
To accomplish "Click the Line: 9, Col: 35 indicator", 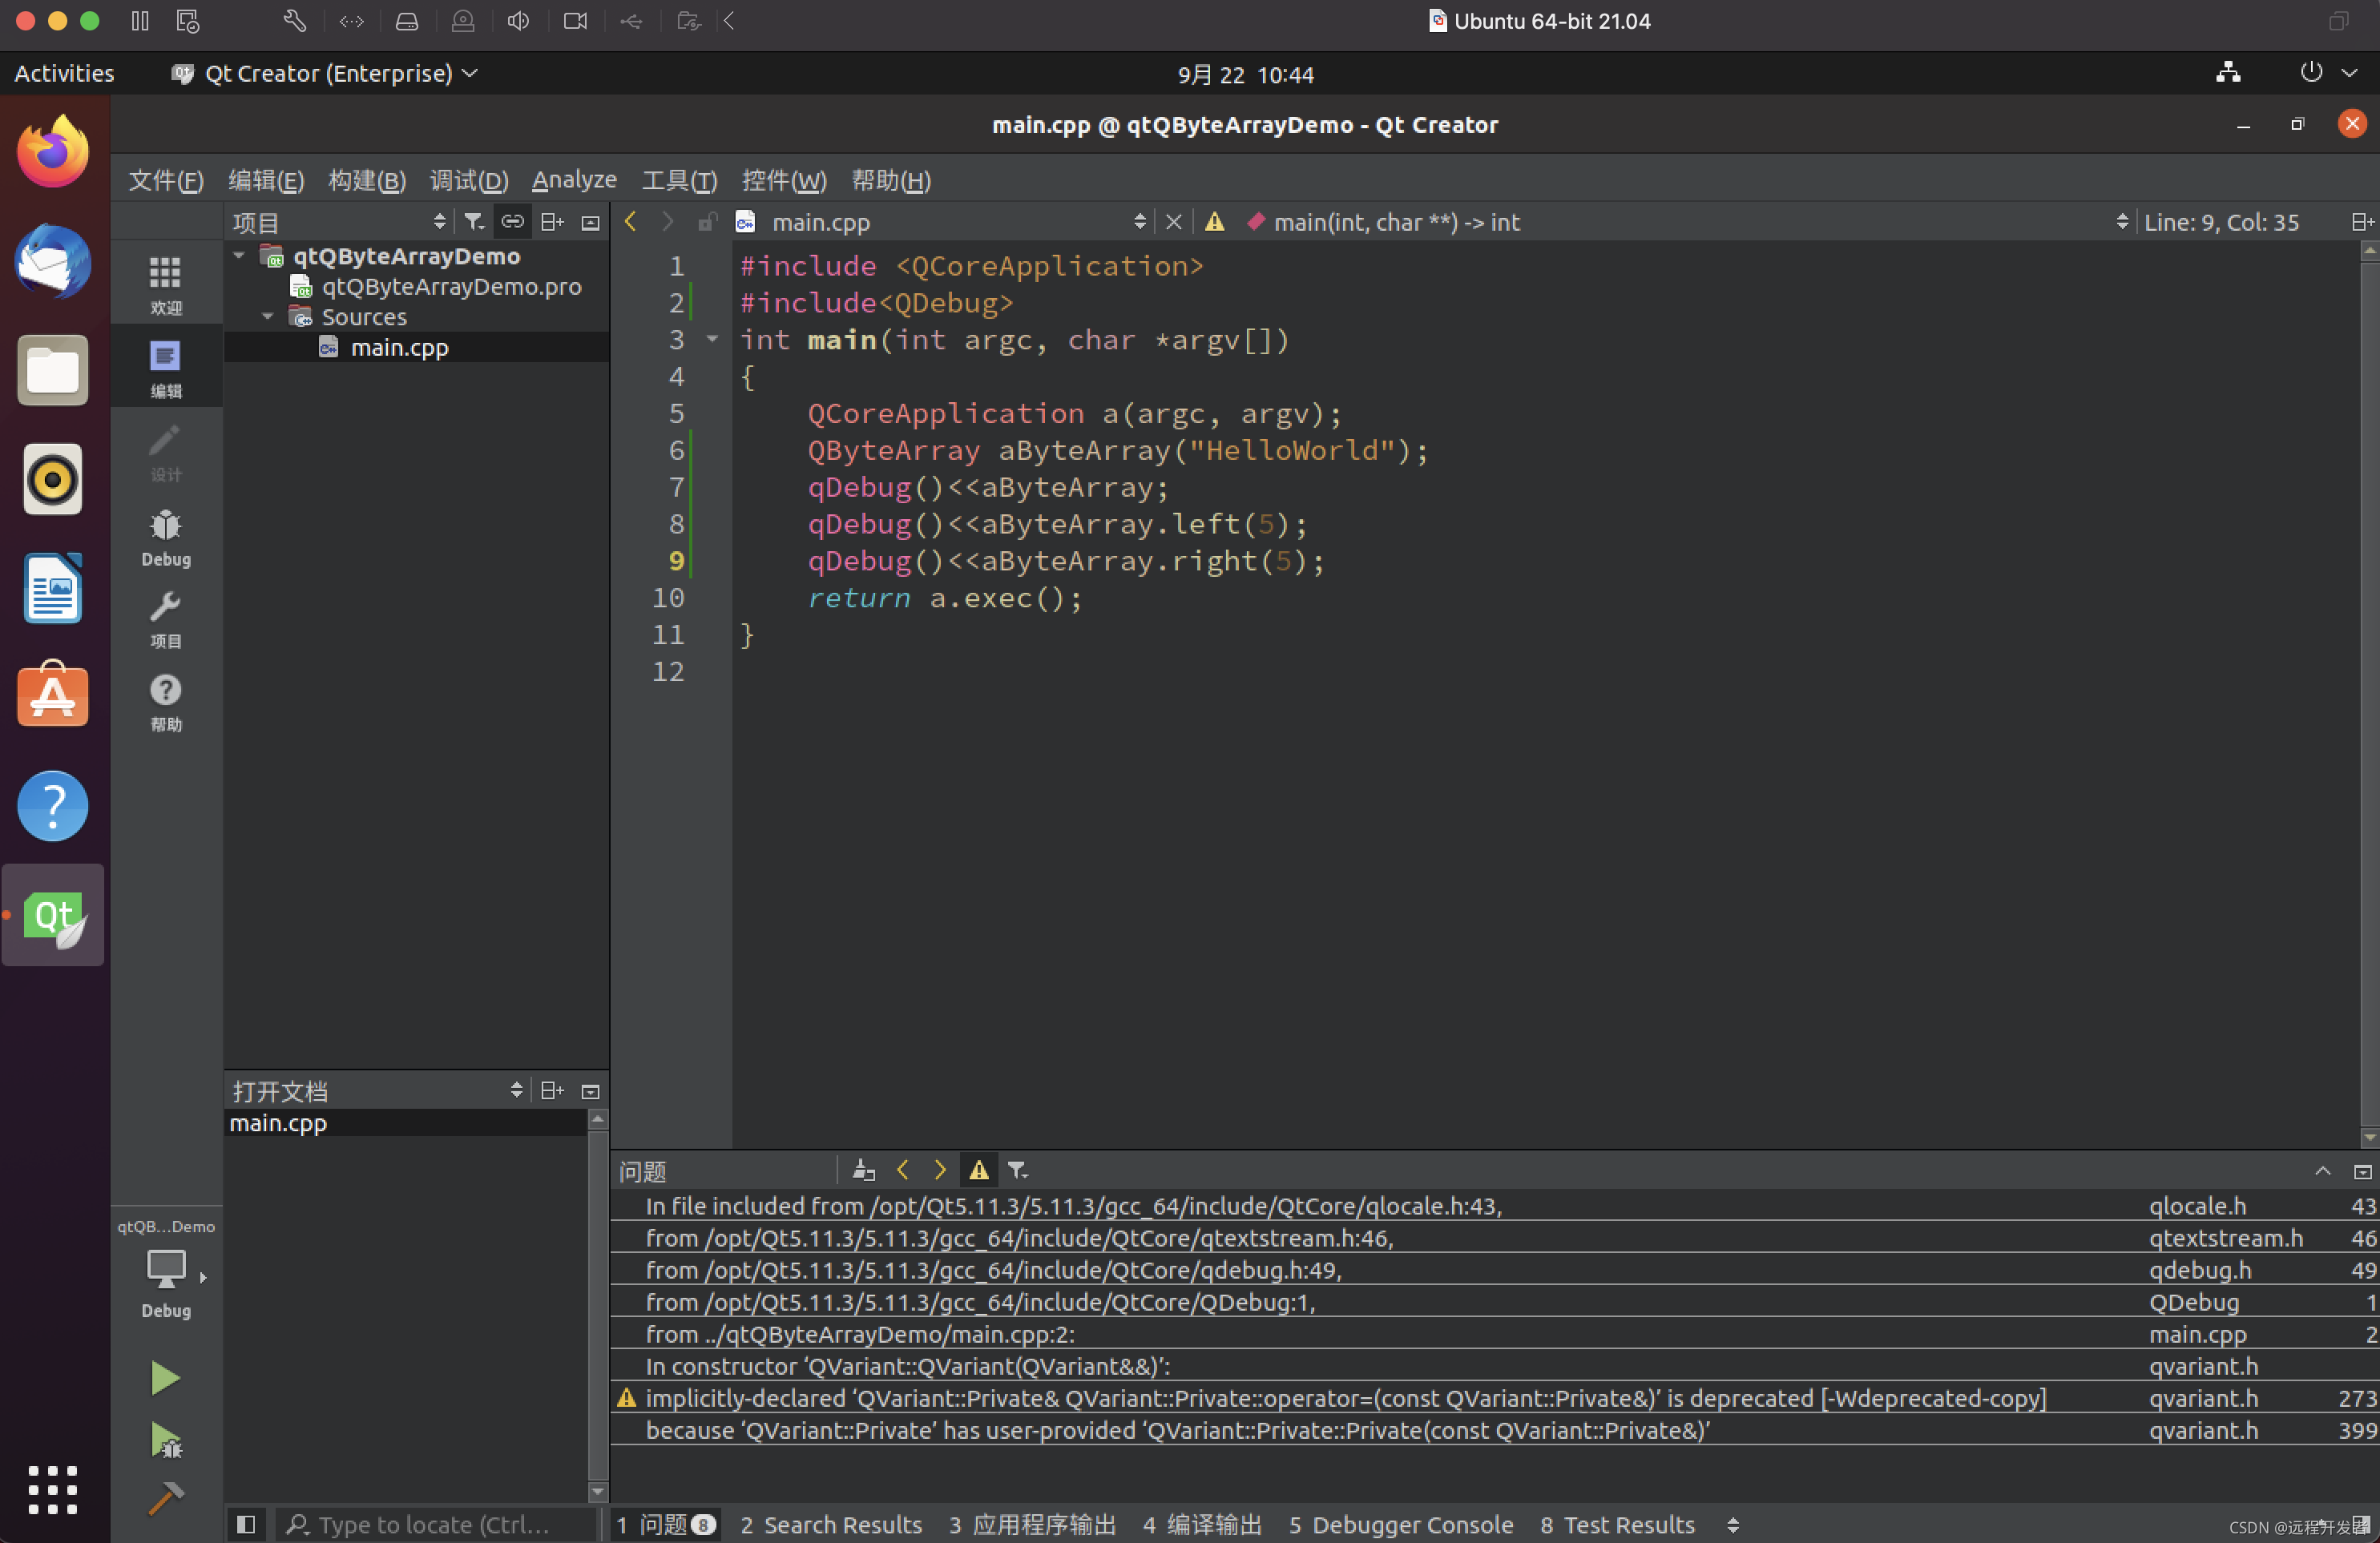I will [x=2221, y=222].
